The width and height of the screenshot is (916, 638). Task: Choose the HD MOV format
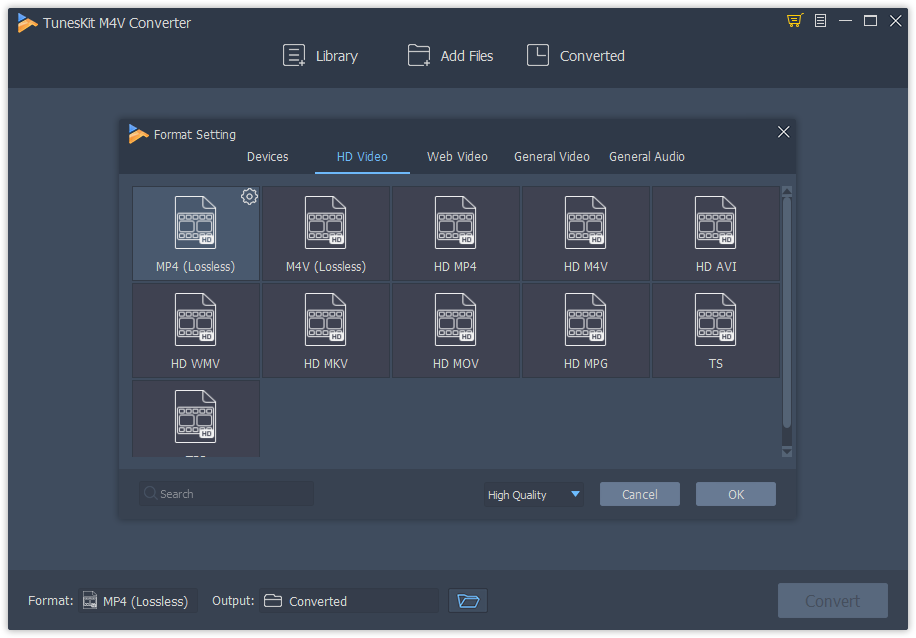click(456, 330)
